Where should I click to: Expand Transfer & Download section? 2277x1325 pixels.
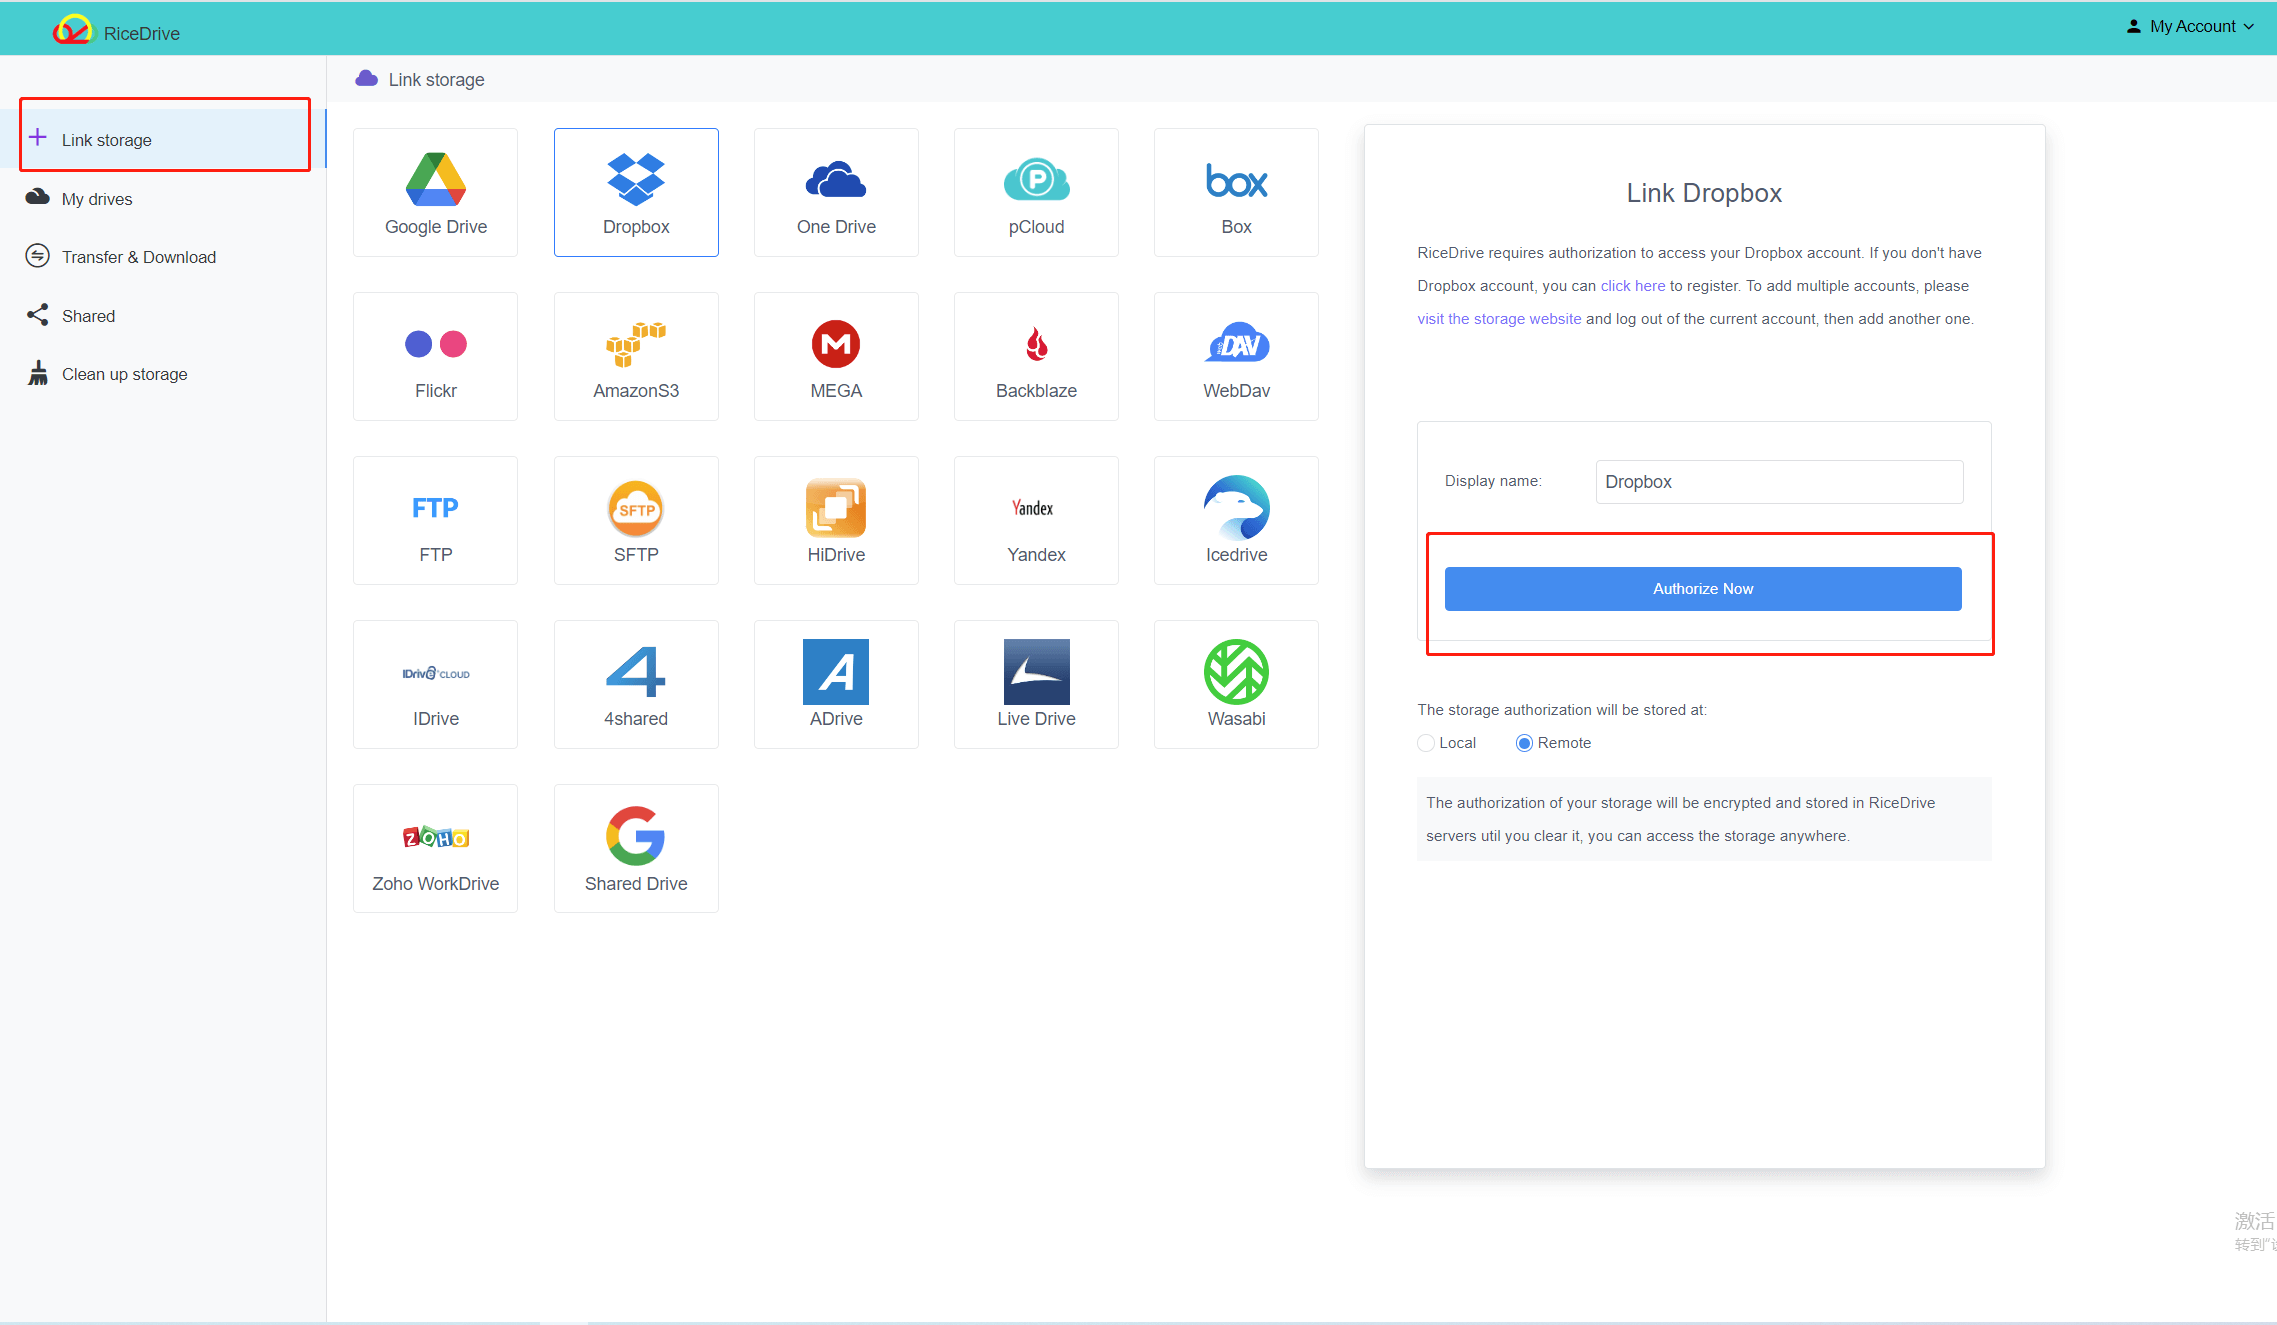coord(137,257)
